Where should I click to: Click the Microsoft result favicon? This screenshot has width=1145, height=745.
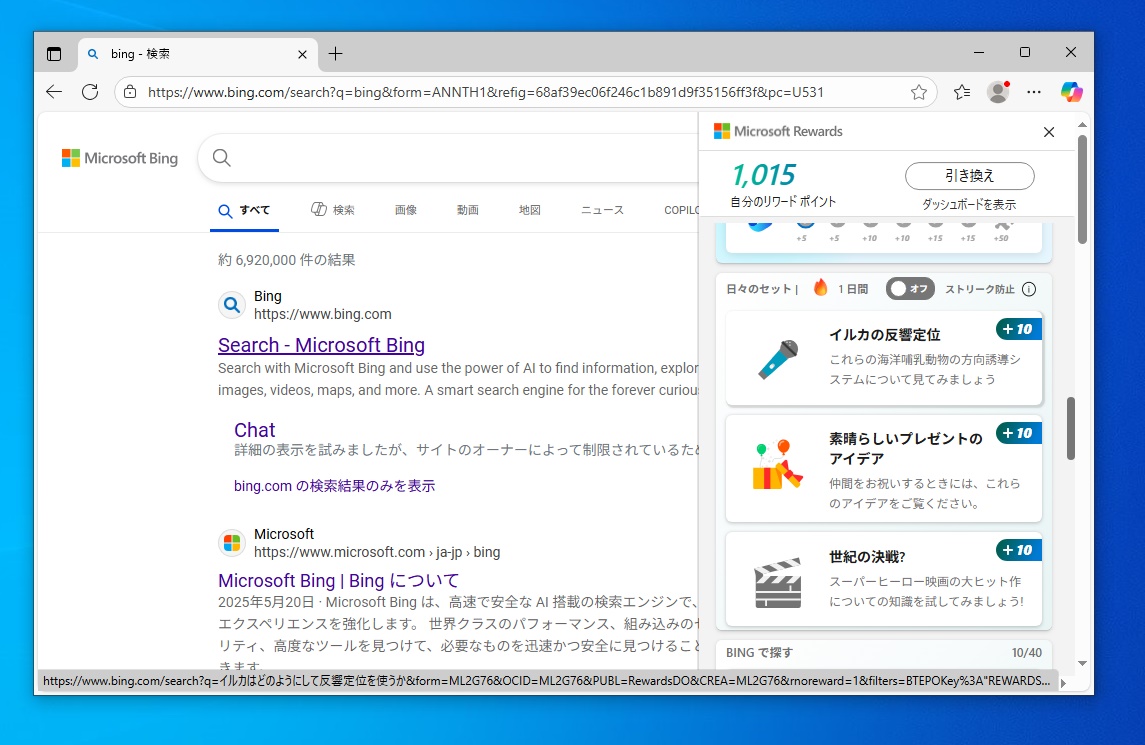[x=231, y=543]
